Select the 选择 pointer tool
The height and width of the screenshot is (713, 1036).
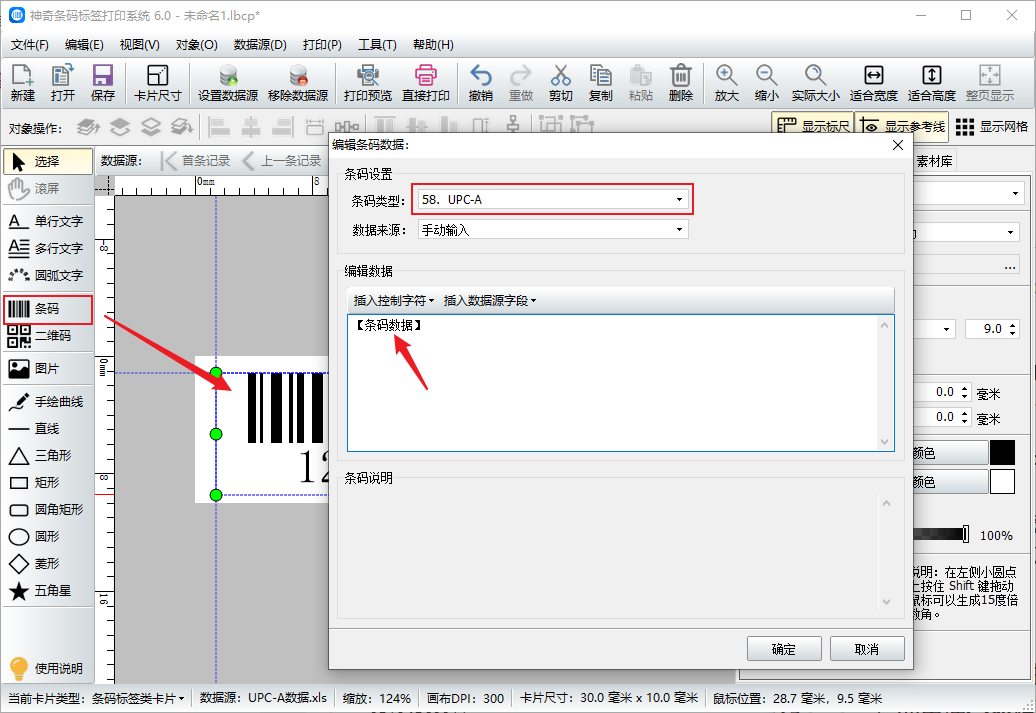pyautogui.click(x=48, y=161)
